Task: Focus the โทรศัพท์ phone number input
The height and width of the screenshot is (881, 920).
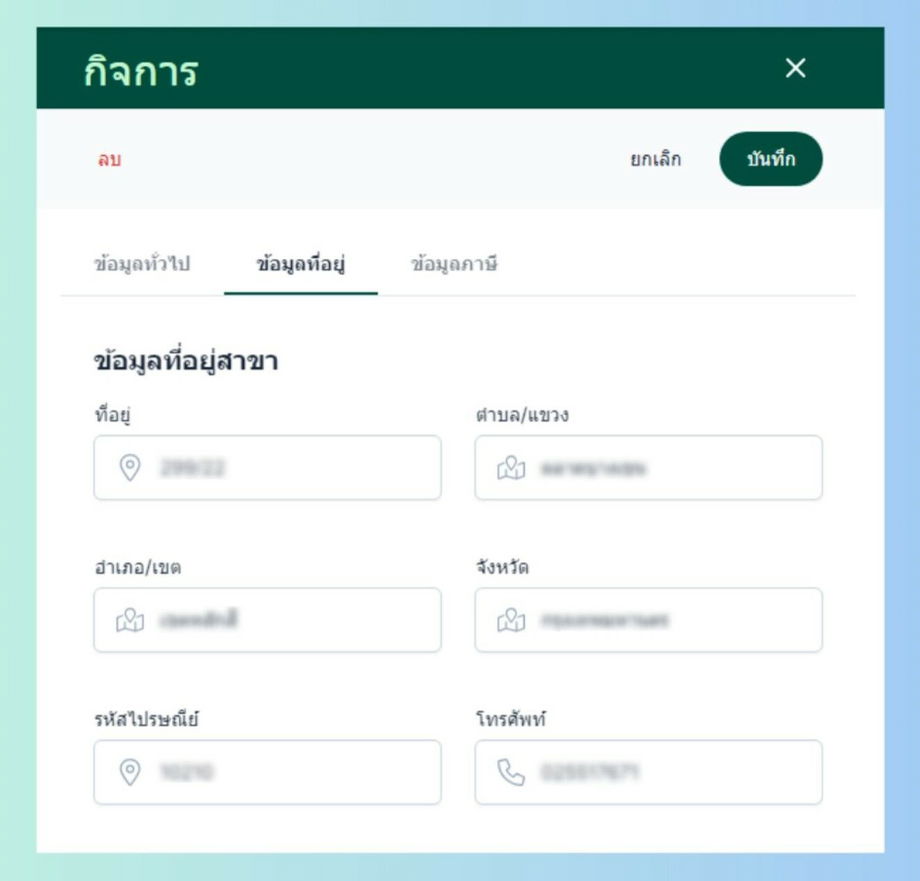Action: pyautogui.click(x=648, y=772)
